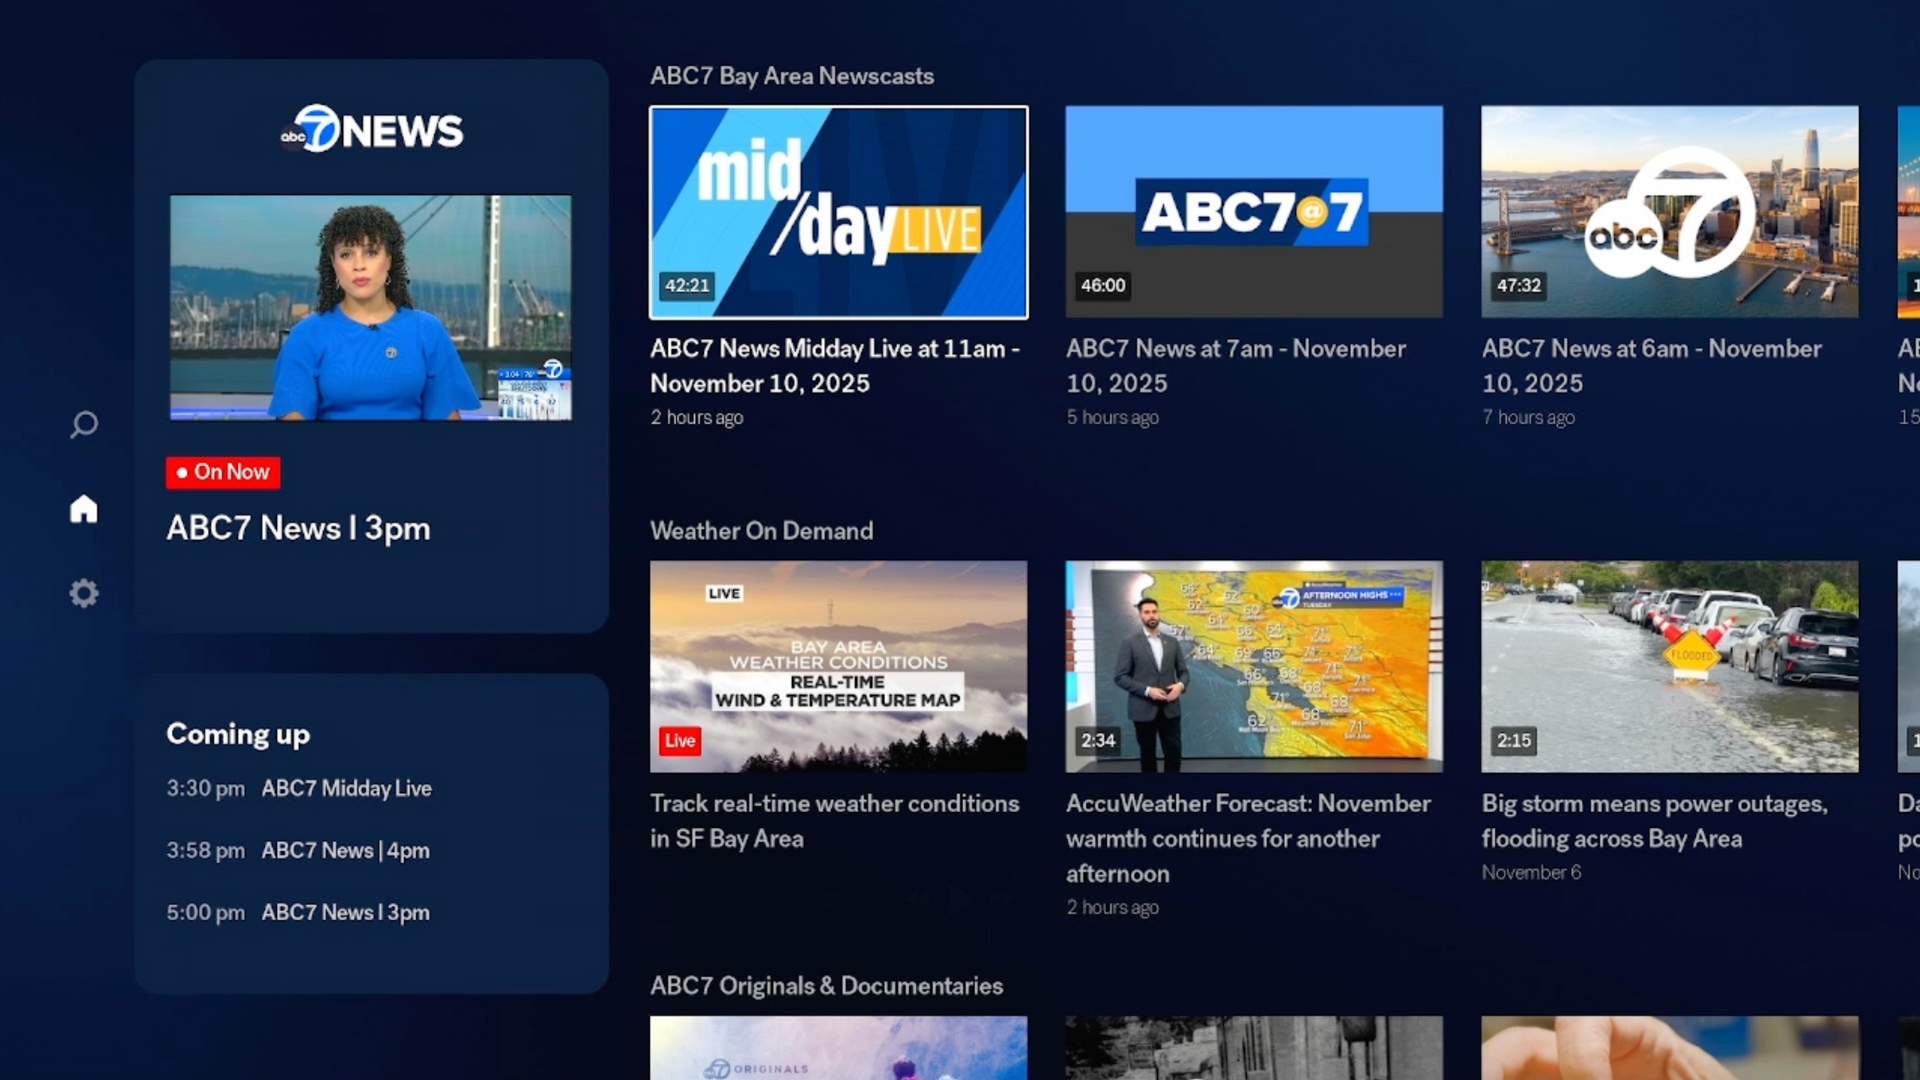Click the Coming up heading

click(238, 735)
